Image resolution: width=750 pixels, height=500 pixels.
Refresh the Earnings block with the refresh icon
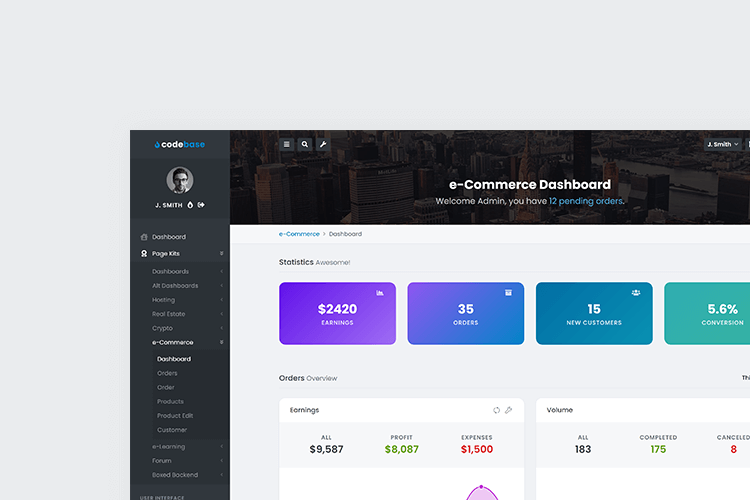point(496,410)
